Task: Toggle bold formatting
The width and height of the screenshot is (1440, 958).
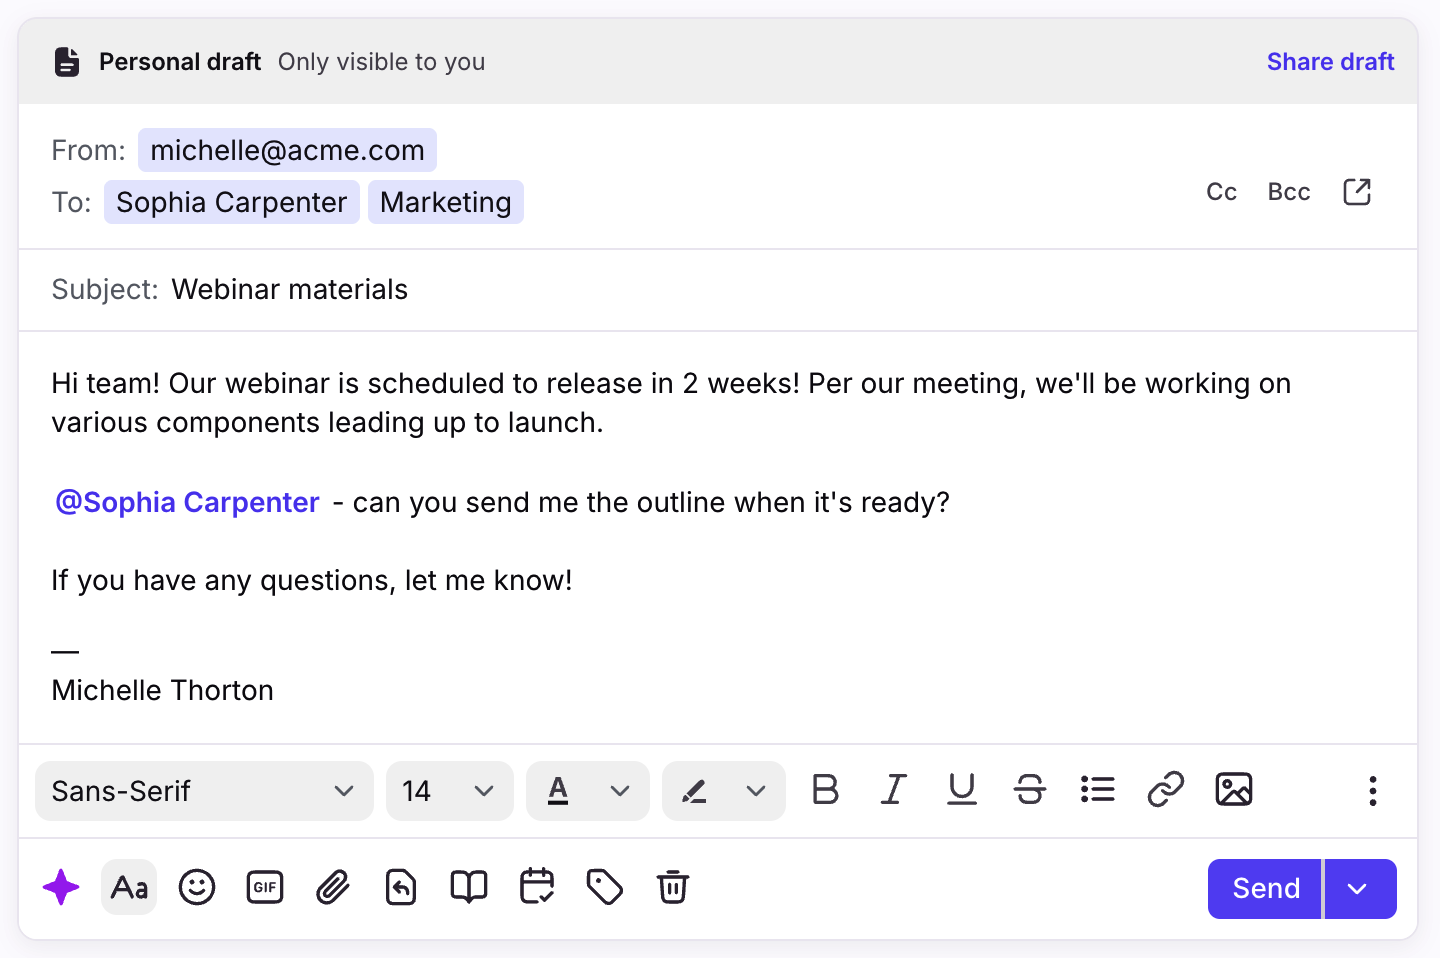Action: 826,790
